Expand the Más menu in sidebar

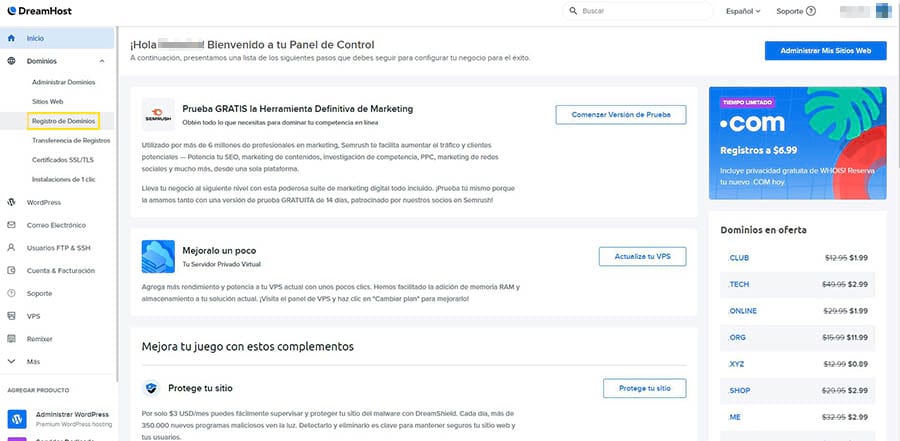[x=11, y=361]
